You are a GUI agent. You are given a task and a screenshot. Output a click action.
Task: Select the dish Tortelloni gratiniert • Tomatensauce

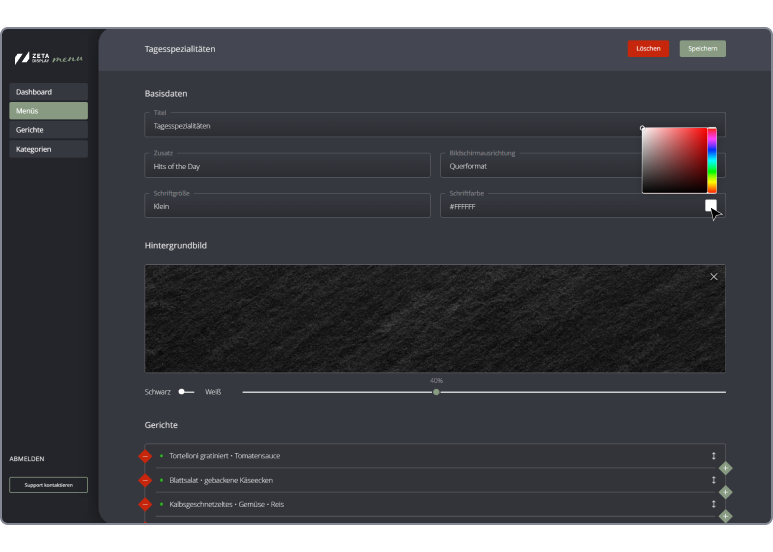(x=224, y=456)
